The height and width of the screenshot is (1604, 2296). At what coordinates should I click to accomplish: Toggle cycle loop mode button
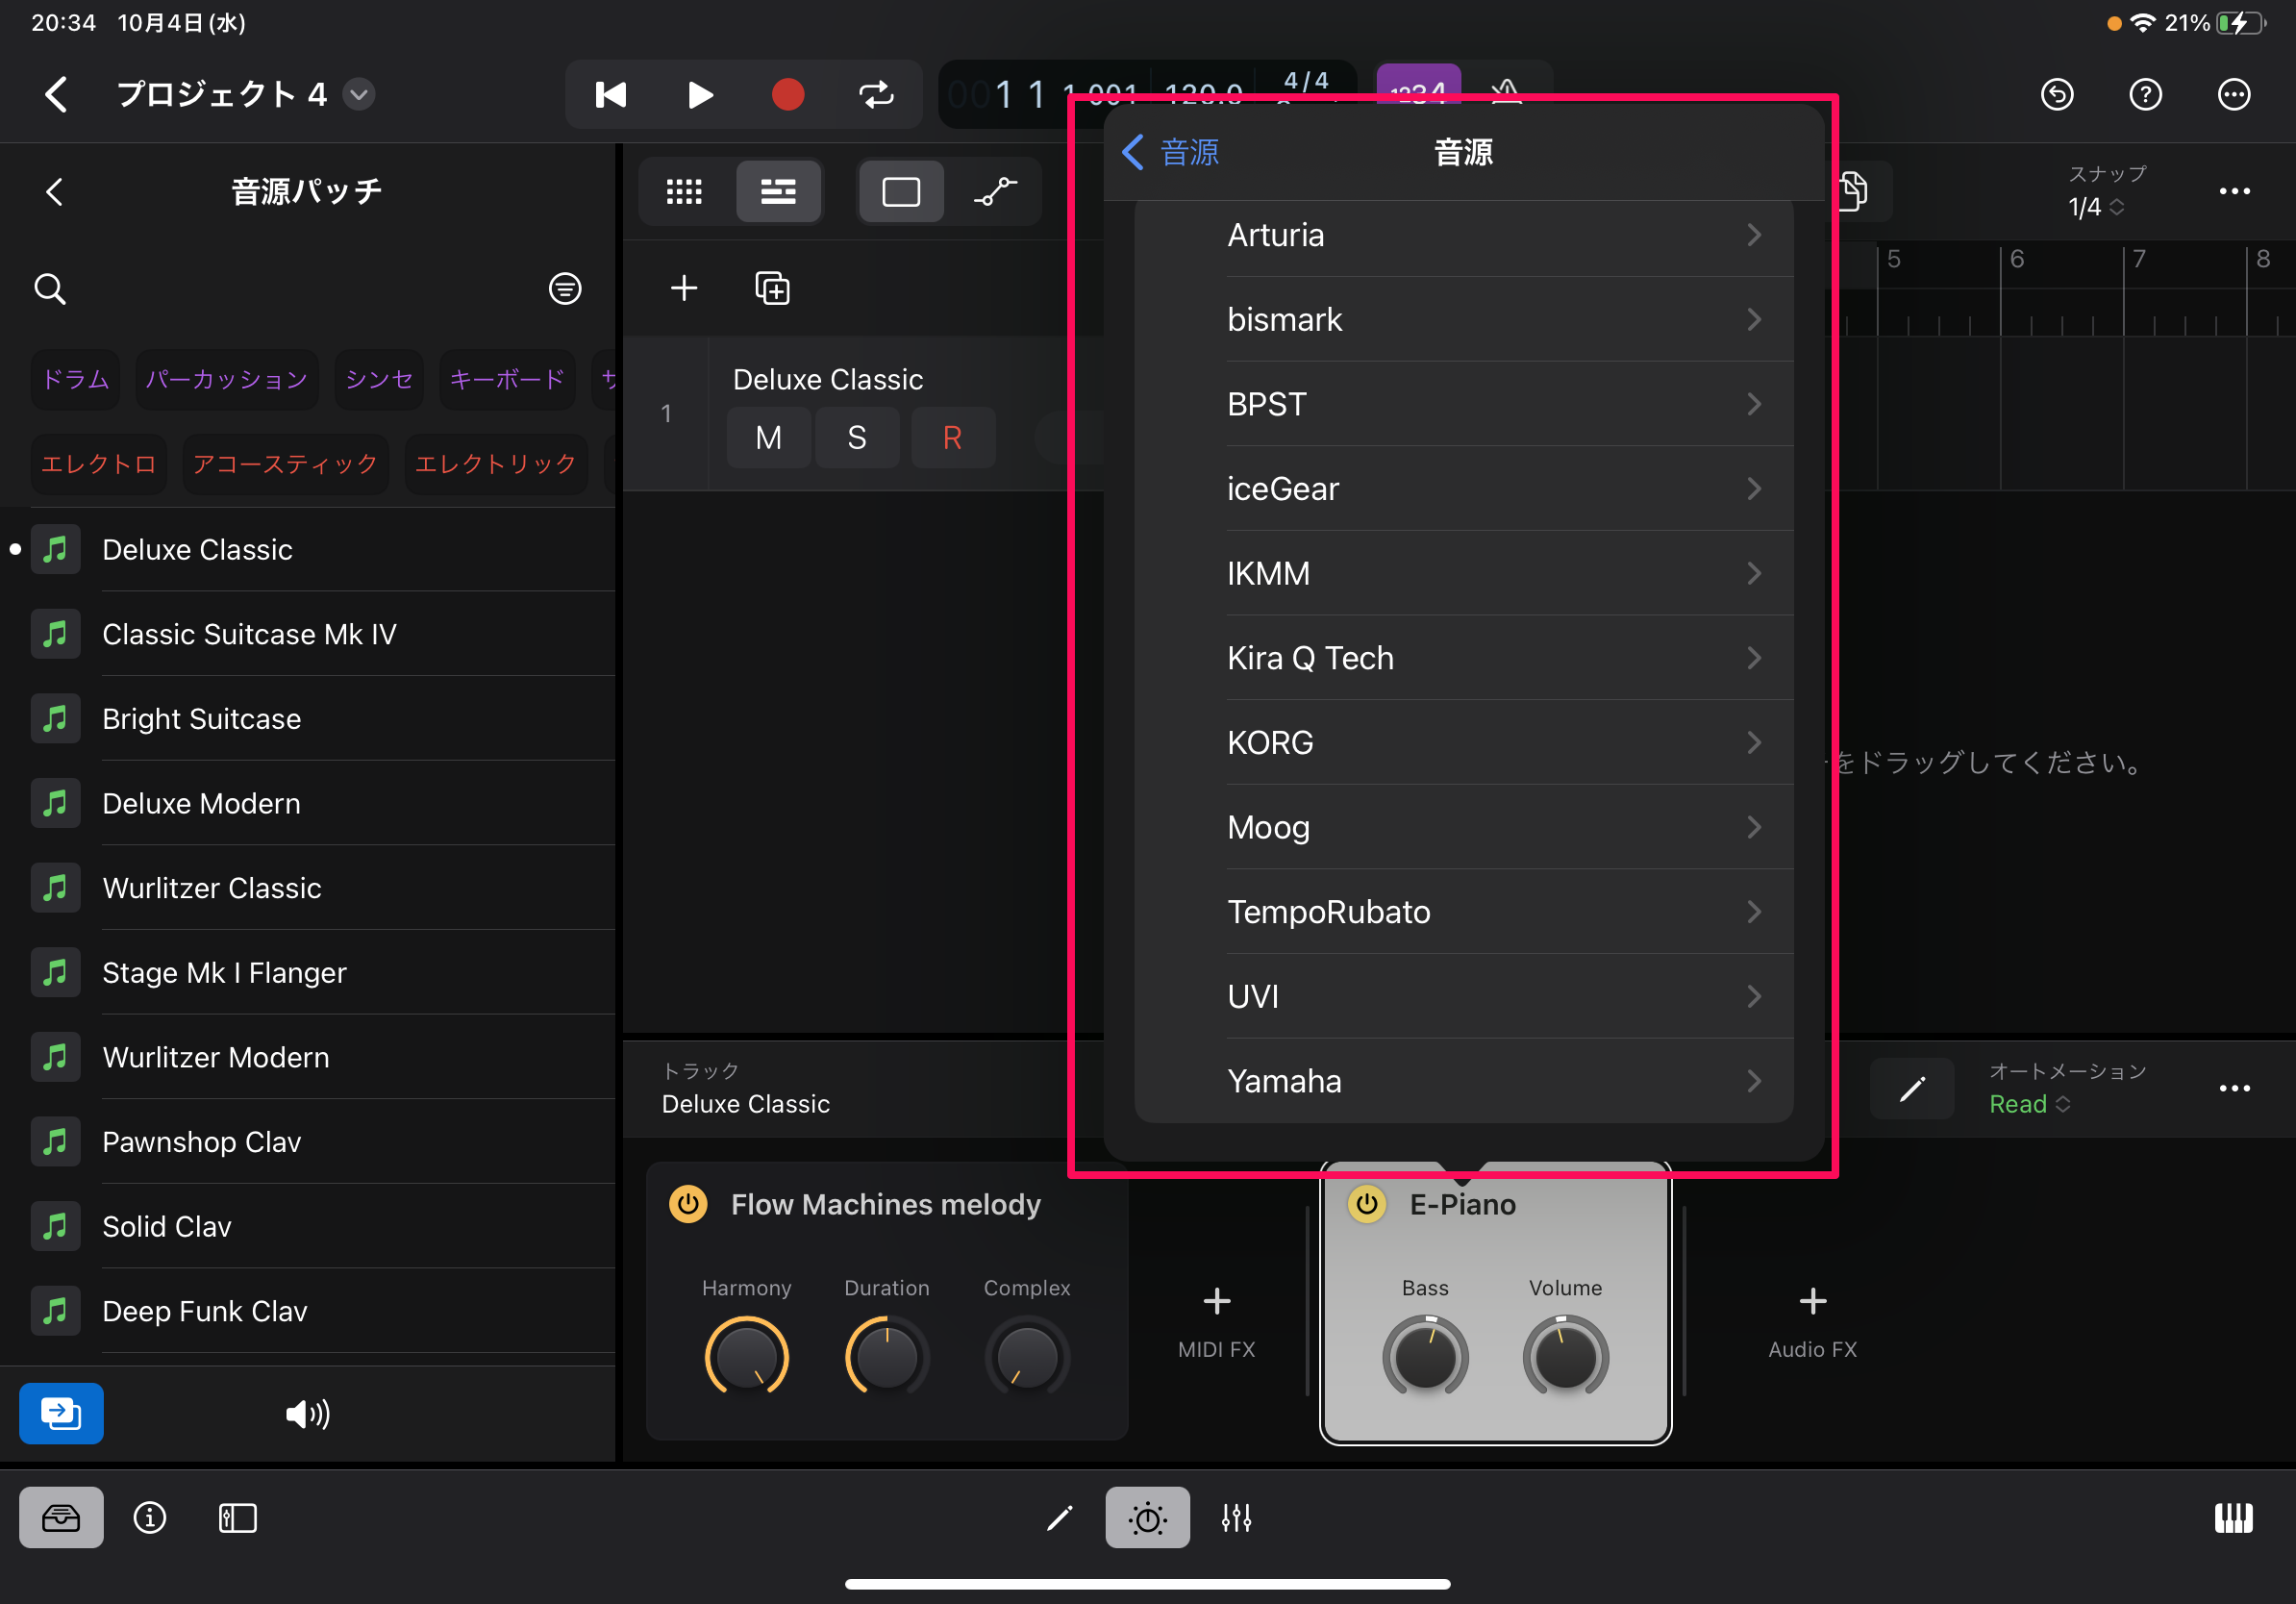tap(876, 95)
